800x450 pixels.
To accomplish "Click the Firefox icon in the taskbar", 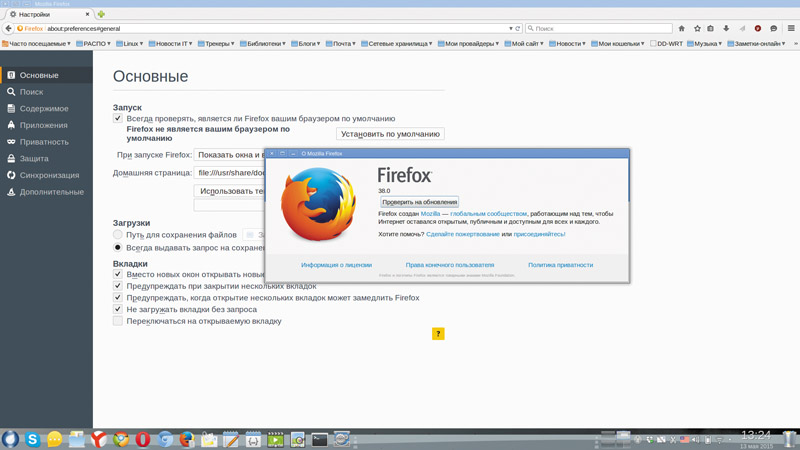I will pos(187,439).
